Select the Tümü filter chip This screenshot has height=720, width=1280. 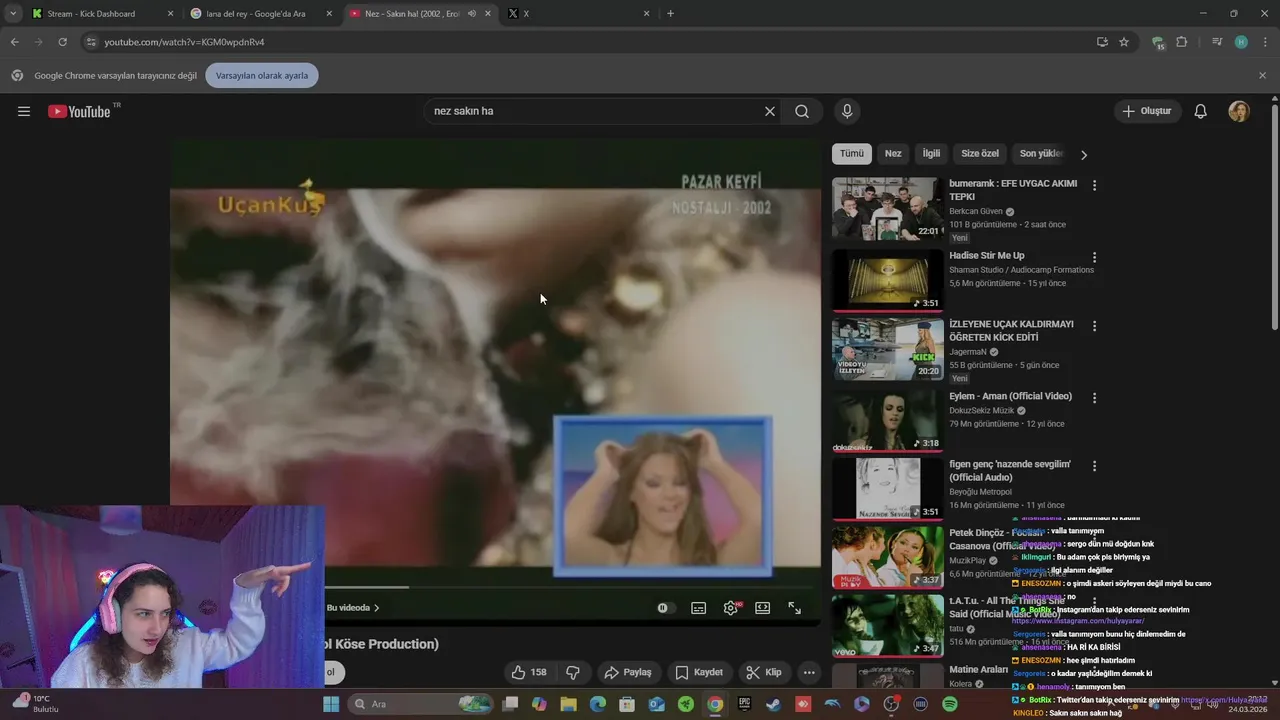[852, 154]
